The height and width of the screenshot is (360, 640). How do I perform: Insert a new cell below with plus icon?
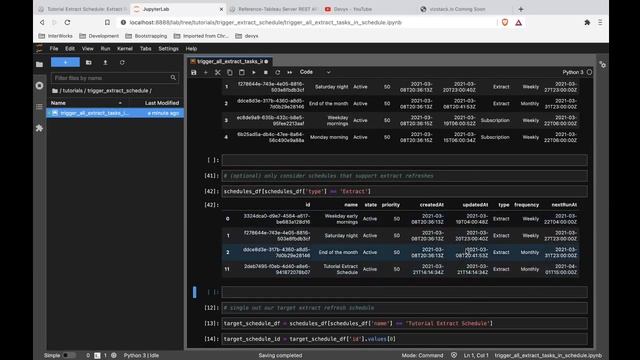[206, 72]
